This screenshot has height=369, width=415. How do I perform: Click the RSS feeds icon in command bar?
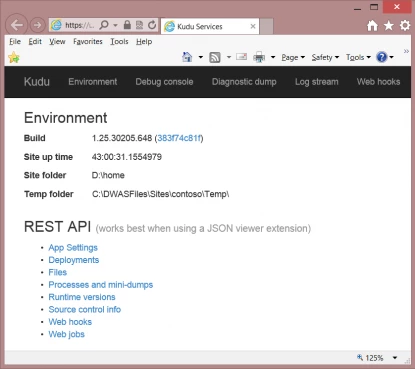point(215,57)
